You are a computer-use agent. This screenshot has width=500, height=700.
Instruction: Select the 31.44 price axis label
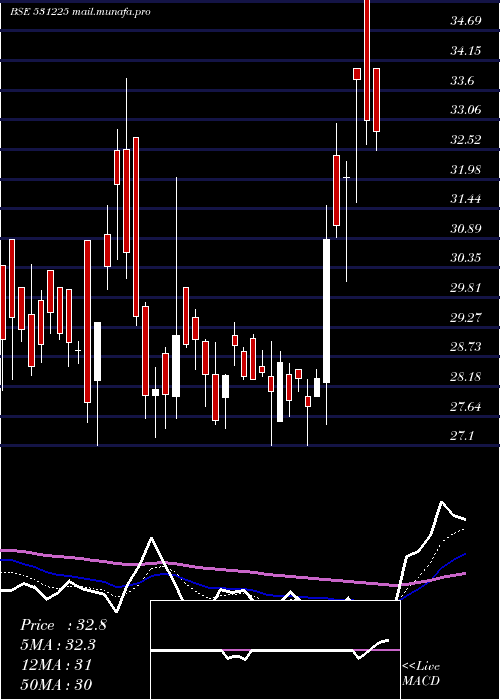pyautogui.click(x=466, y=199)
